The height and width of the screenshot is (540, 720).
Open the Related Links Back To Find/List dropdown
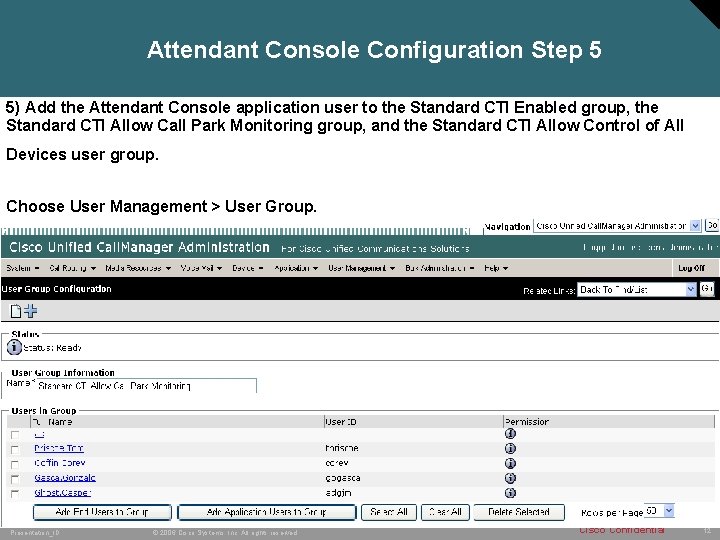click(x=637, y=289)
